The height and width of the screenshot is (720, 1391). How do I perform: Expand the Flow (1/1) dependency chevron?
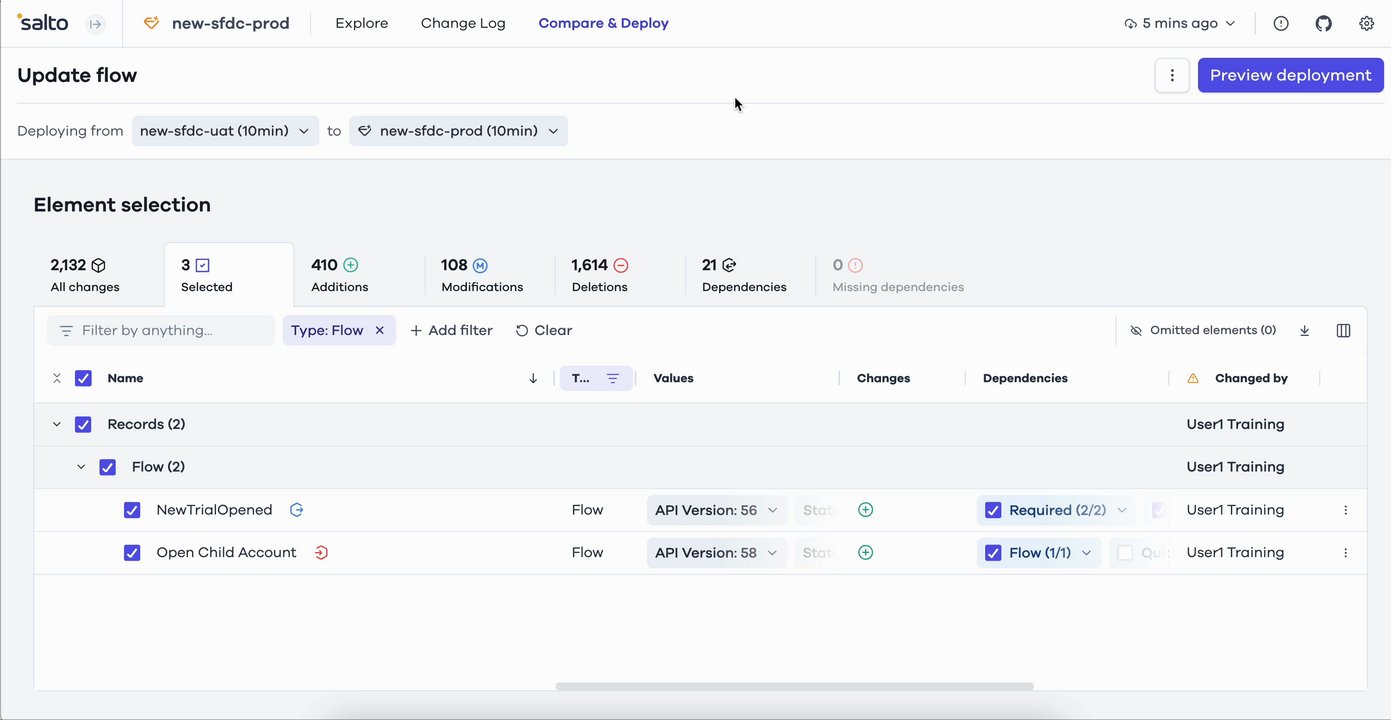pos(1087,552)
